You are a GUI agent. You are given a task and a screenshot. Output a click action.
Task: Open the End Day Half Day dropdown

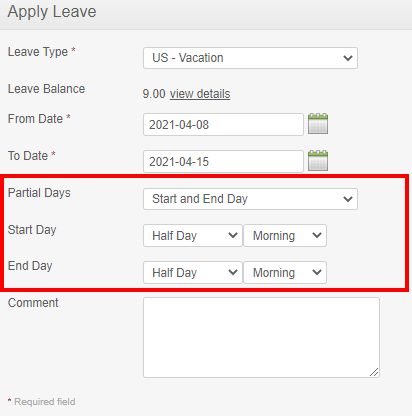pyautogui.click(x=193, y=273)
